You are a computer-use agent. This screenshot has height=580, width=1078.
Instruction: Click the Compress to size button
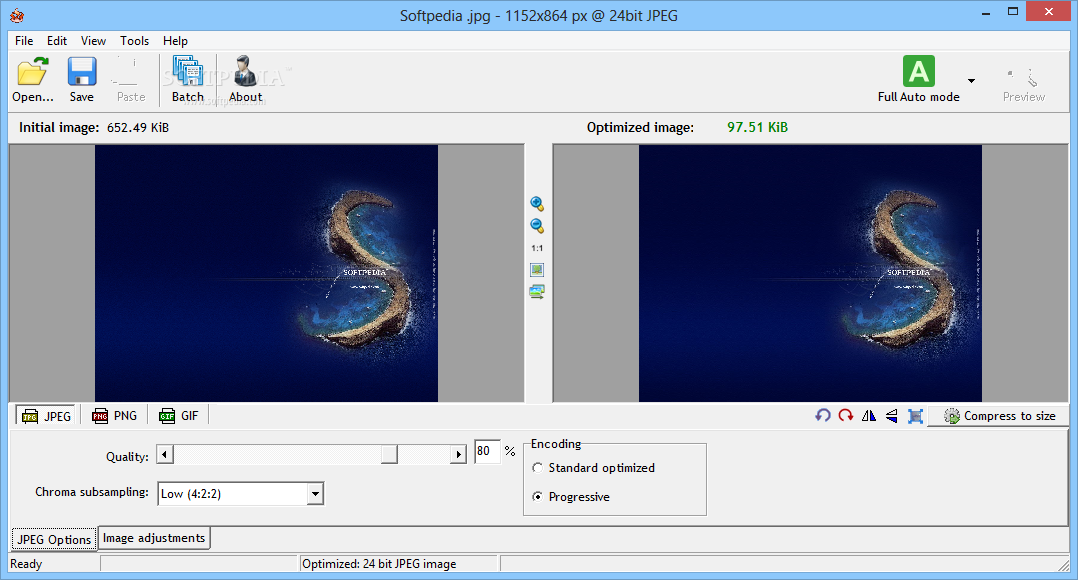(x=998, y=416)
